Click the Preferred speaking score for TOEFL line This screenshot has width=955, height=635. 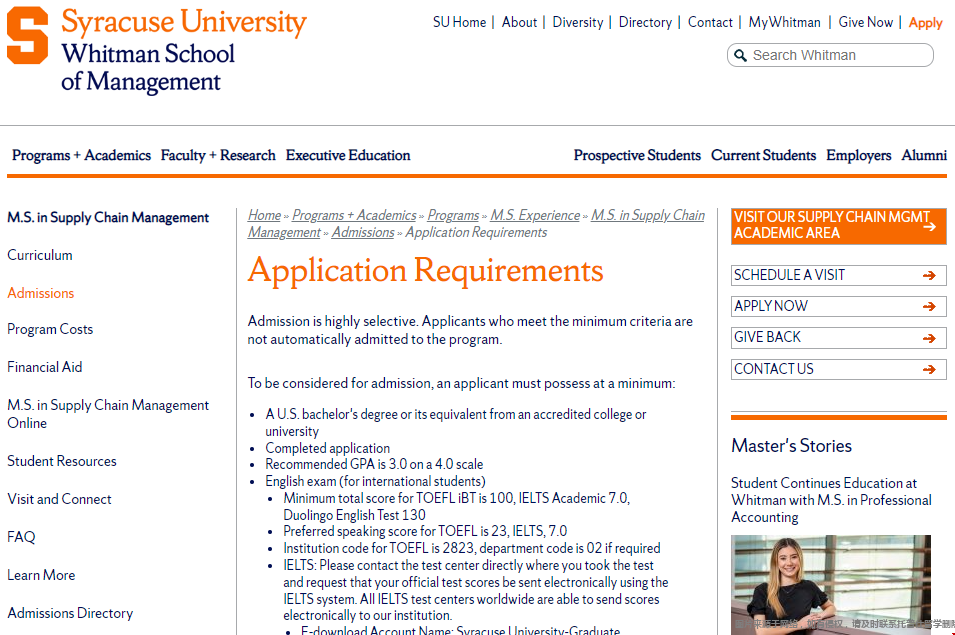pyautogui.click(x=425, y=532)
